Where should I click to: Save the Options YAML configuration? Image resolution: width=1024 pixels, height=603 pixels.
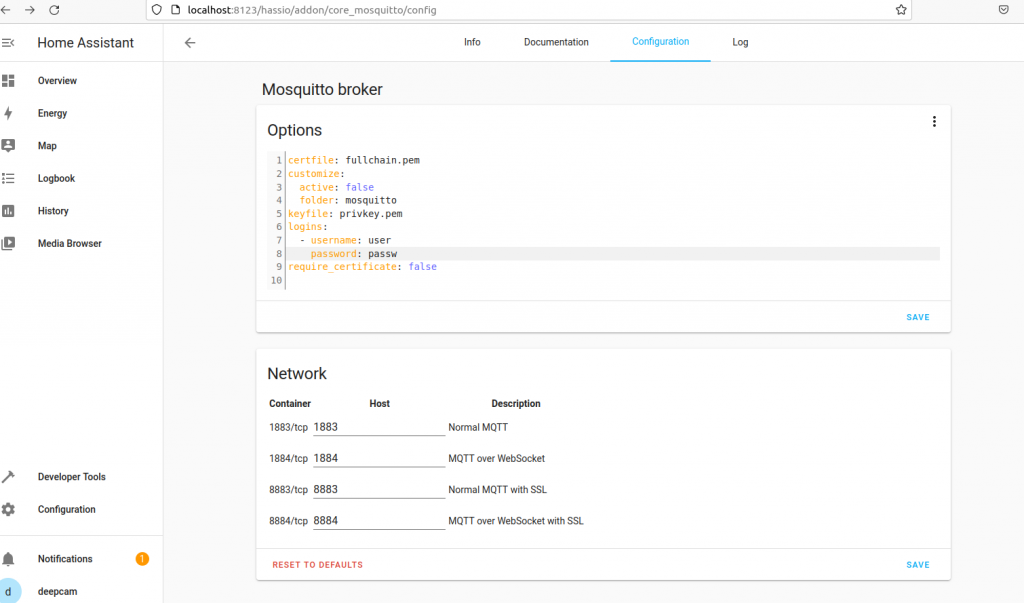point(918,317)
